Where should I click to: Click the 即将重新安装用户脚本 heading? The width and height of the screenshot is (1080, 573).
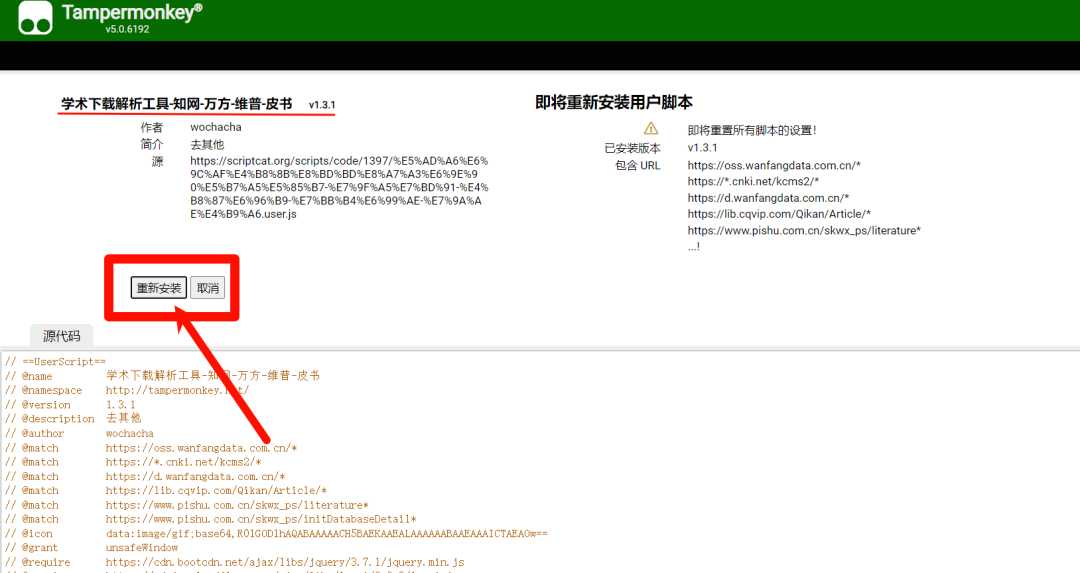click(x=614, y=102)
